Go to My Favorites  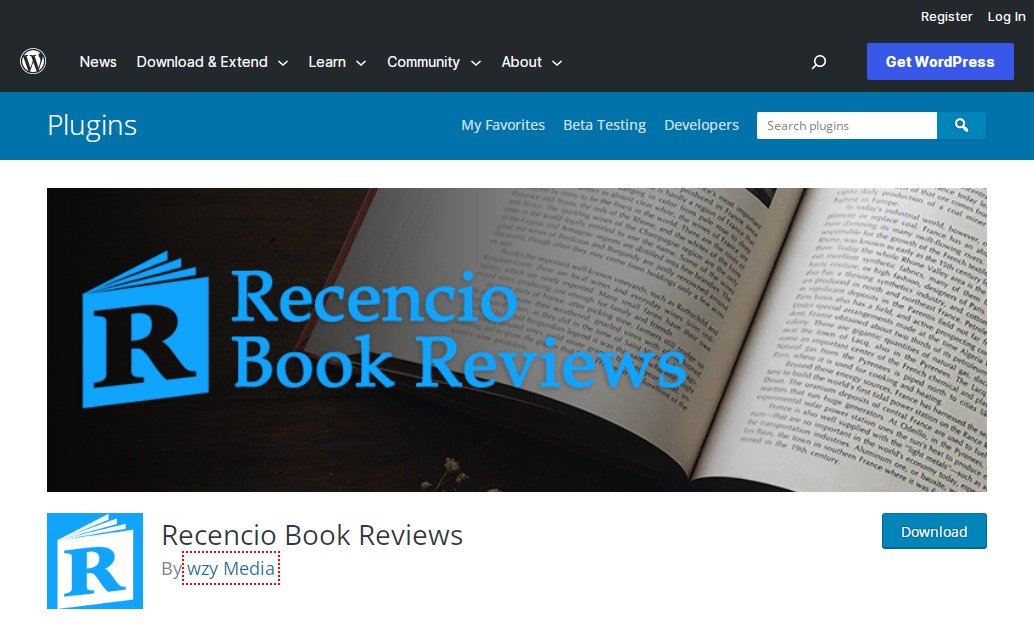coord(502,125)
